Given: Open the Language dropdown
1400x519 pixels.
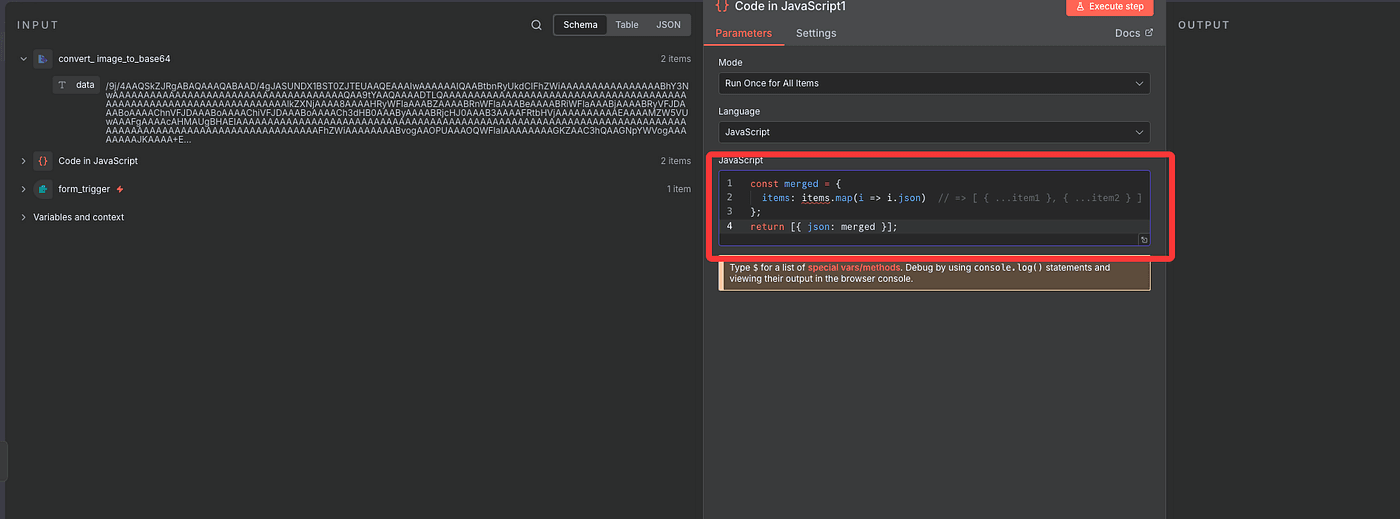Looking at the screenshot, I should point(933,132).
